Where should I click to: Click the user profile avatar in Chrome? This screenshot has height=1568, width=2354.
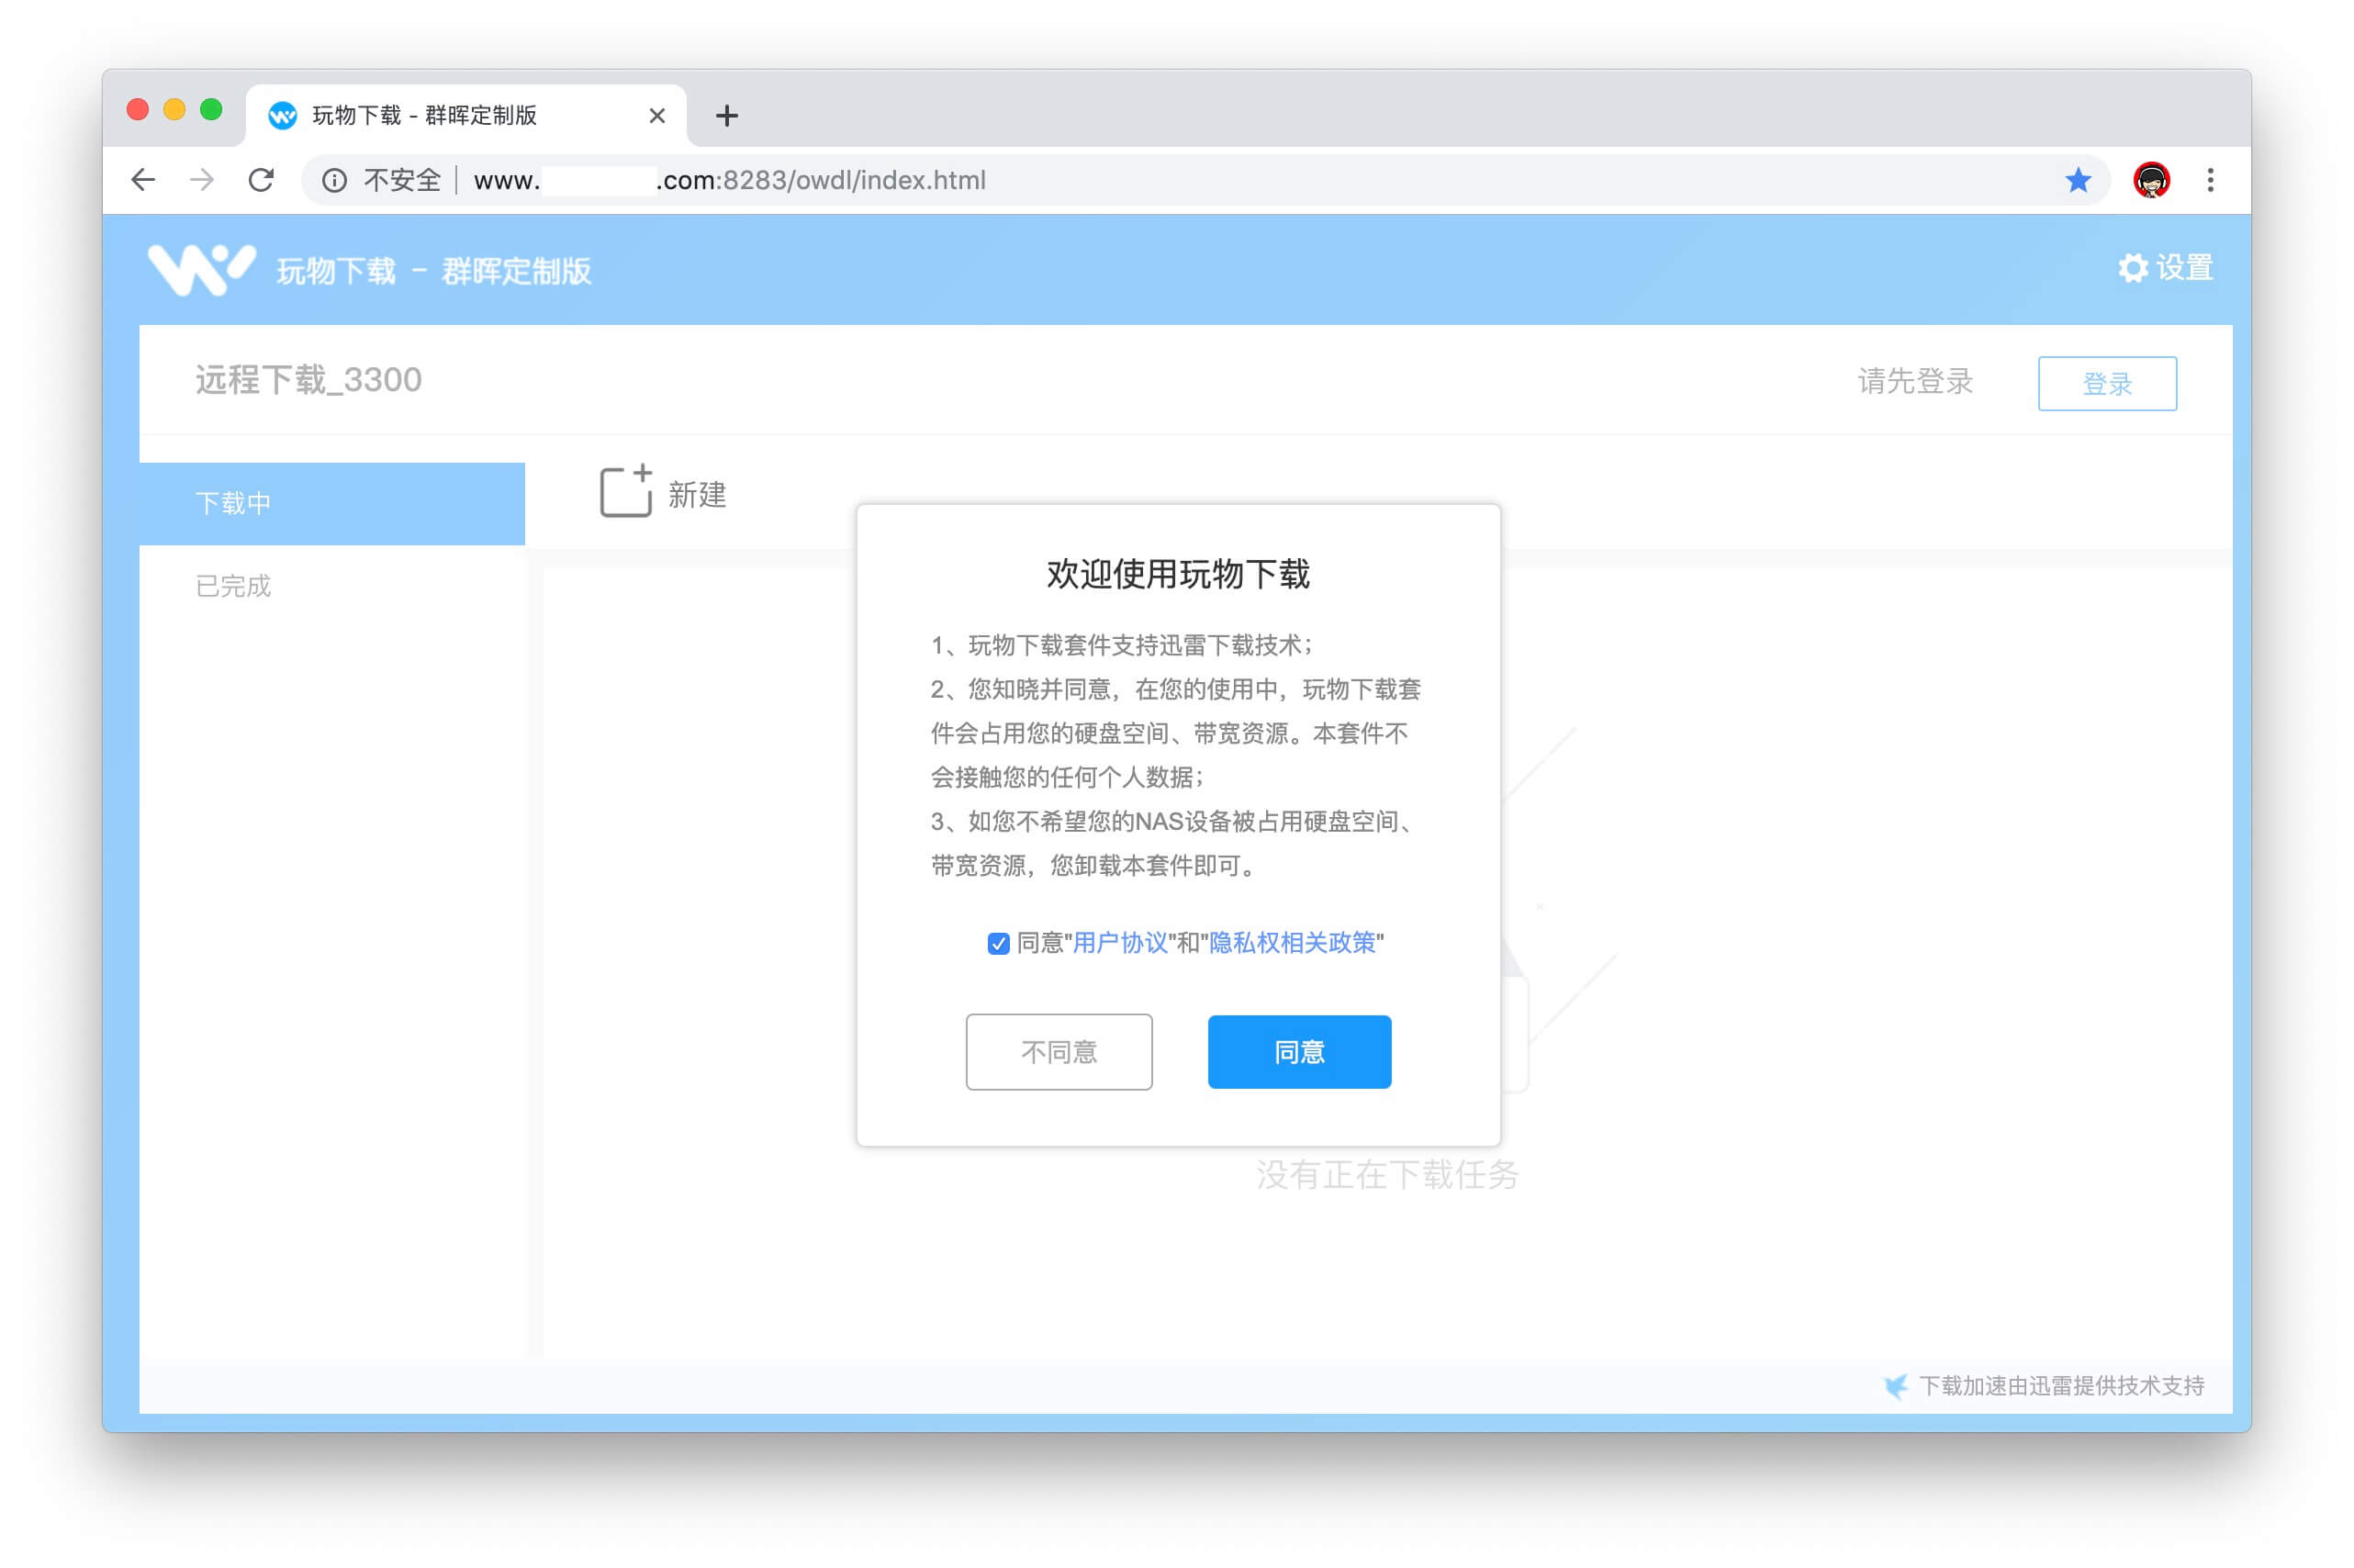pyautogui.click(x=2151, y=180)
